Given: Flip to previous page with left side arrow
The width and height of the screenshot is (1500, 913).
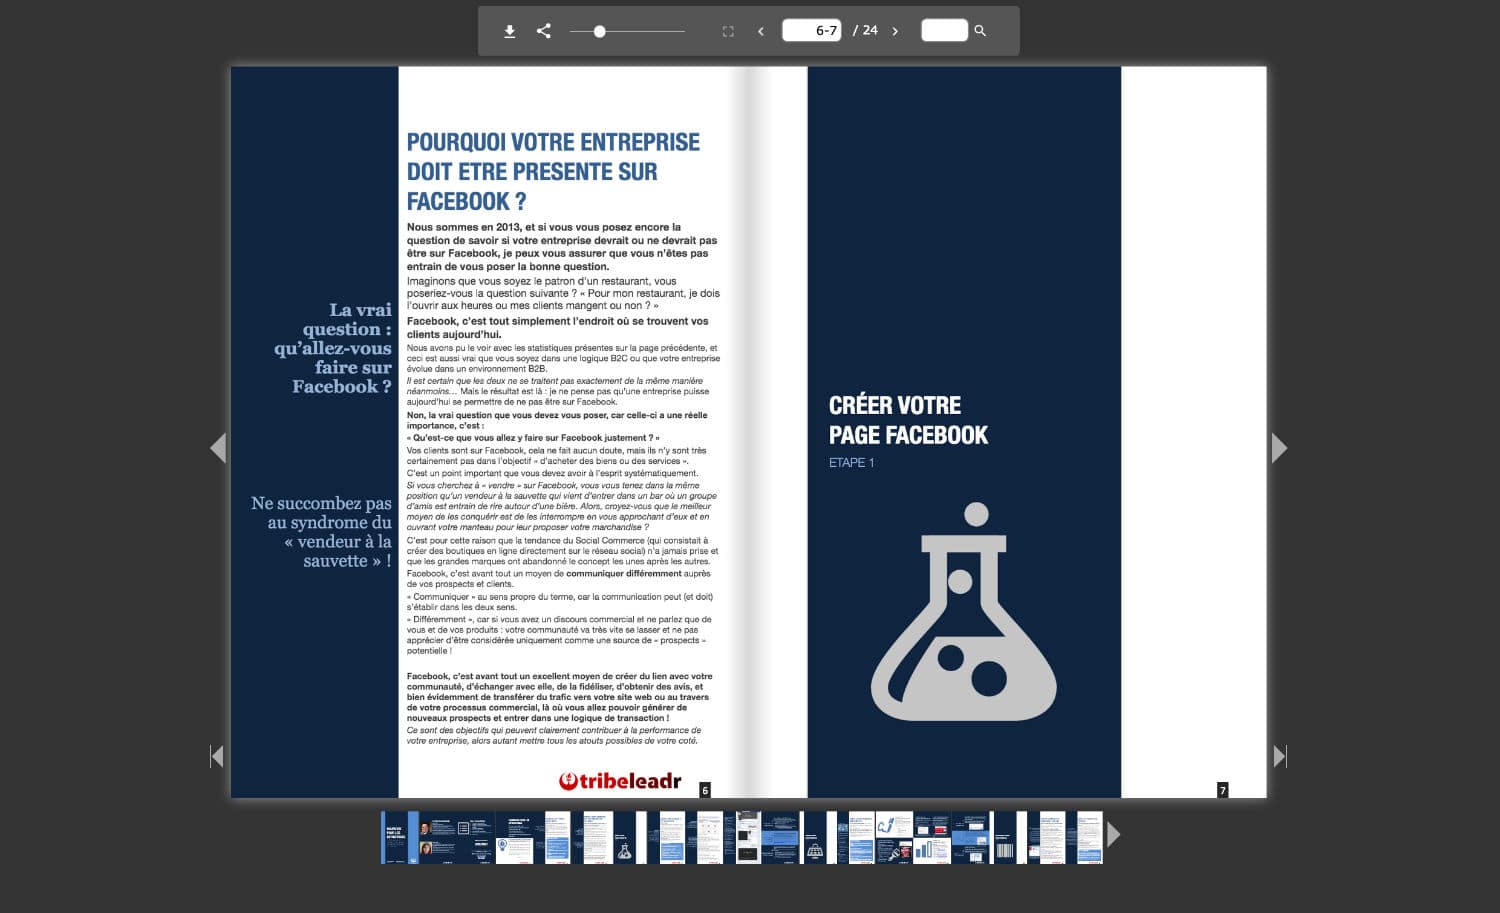Looking at the screenshot, I should 217,448.
